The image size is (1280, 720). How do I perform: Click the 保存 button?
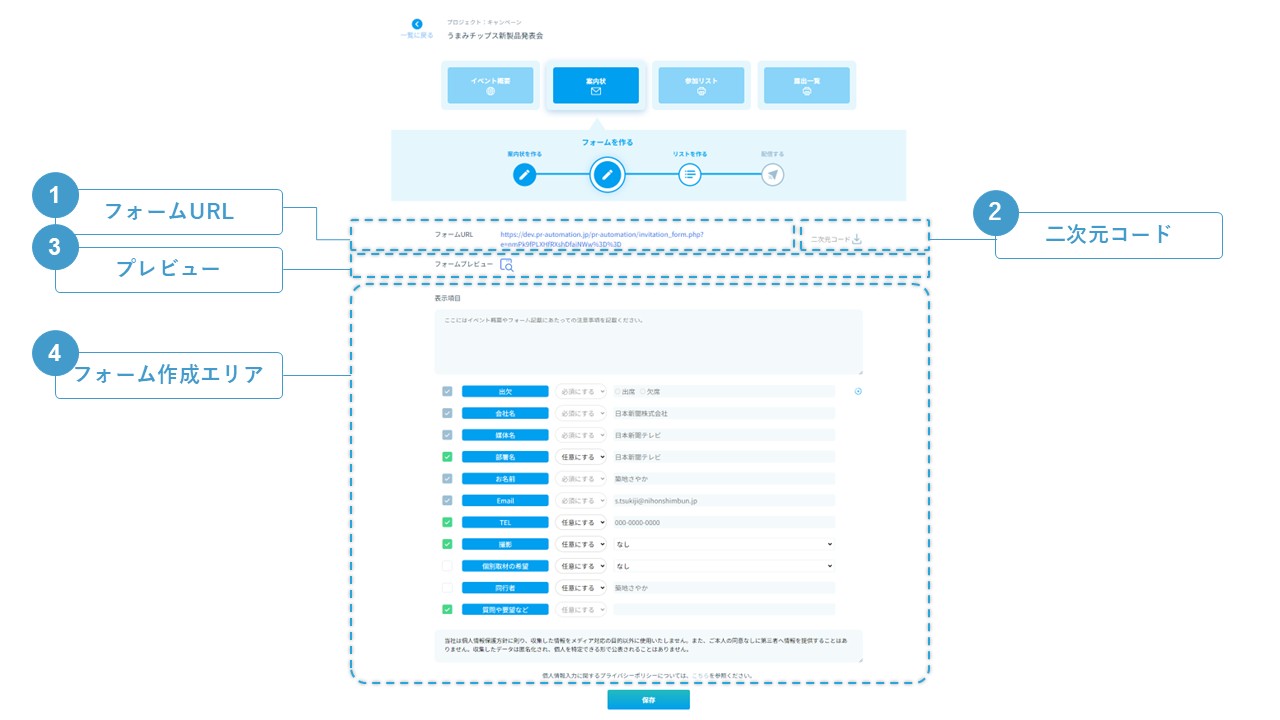click(x=648, y=700)
